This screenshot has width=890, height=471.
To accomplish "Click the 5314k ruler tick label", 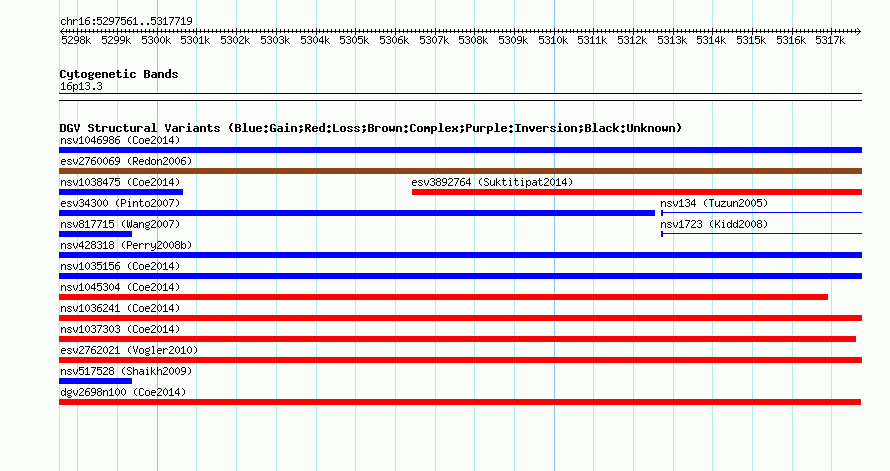I will pyautogui.click(x=711, y=40).
